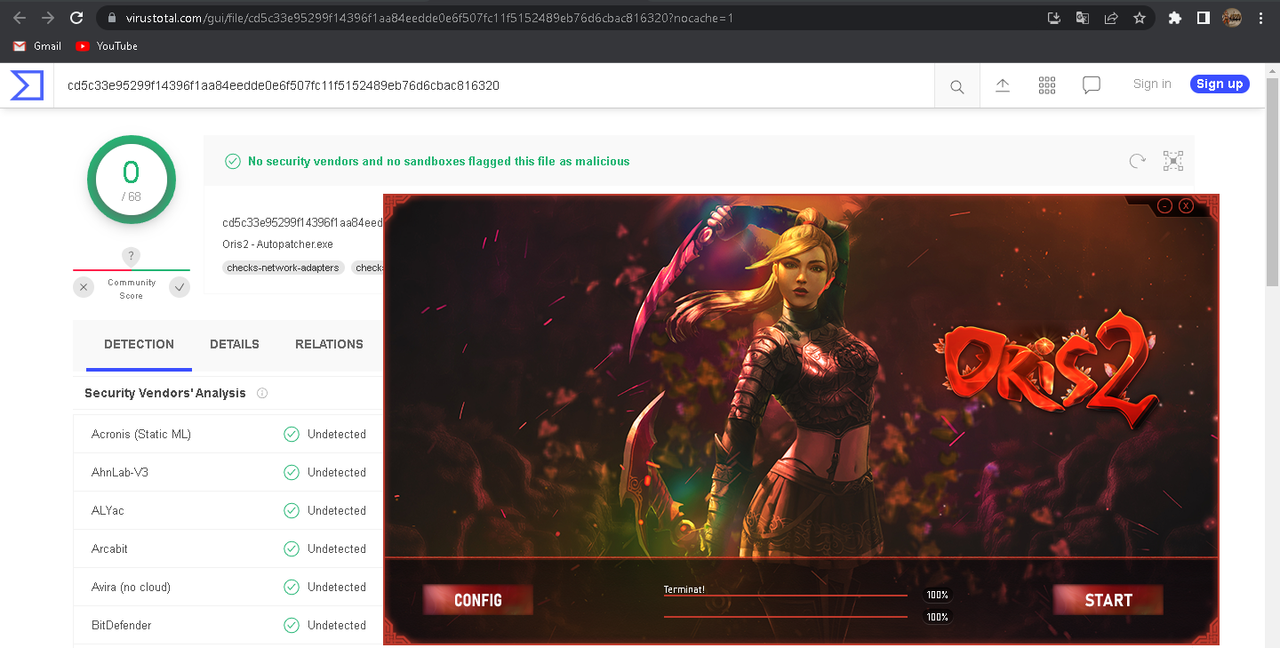Open the upload file icon

coord(1003,86)
